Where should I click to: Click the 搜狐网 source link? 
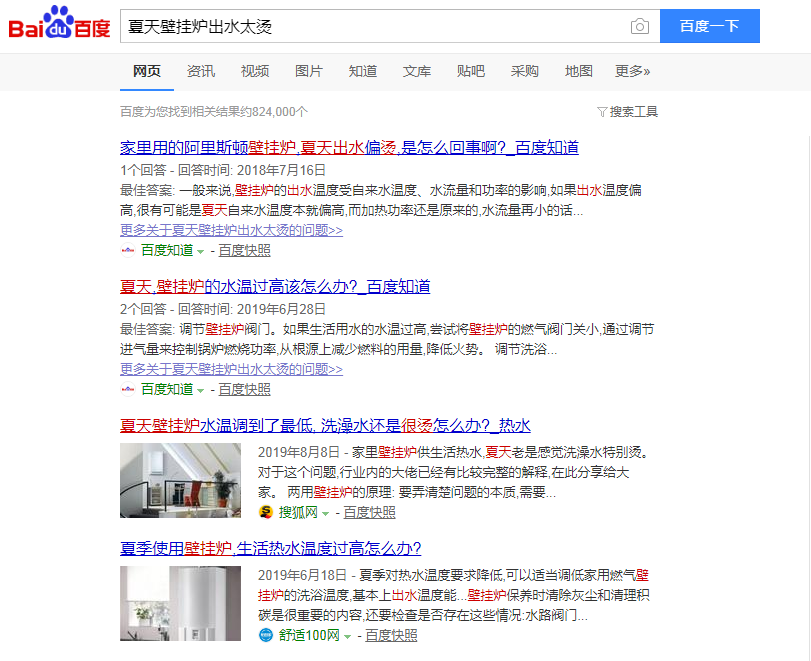click(x=298, y=513)
